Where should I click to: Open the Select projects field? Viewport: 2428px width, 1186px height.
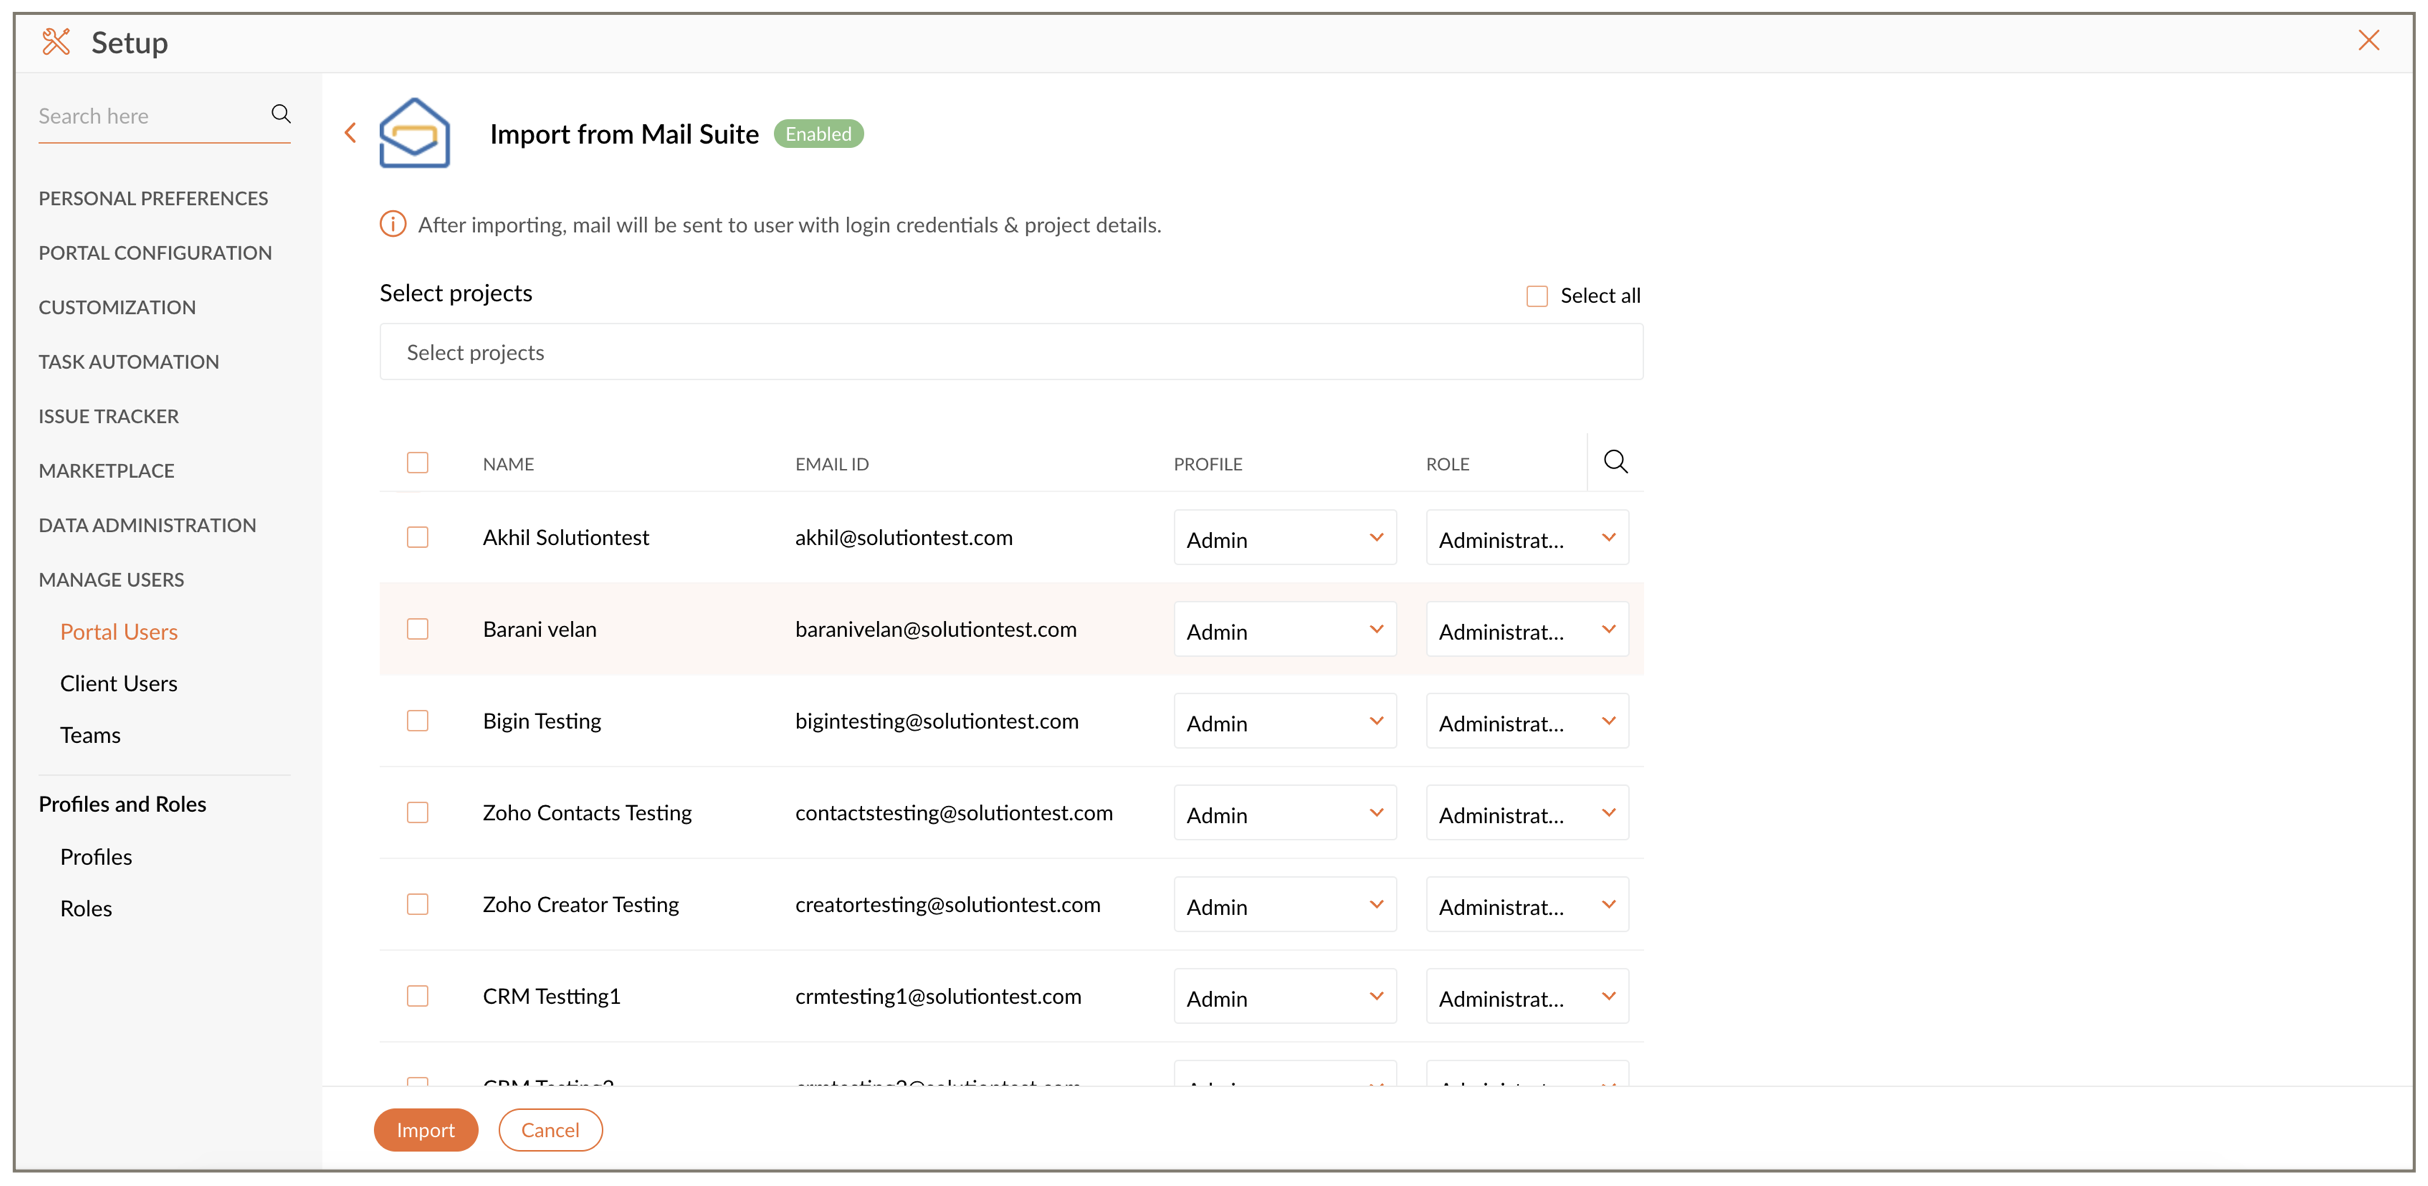click(1010, 352)
